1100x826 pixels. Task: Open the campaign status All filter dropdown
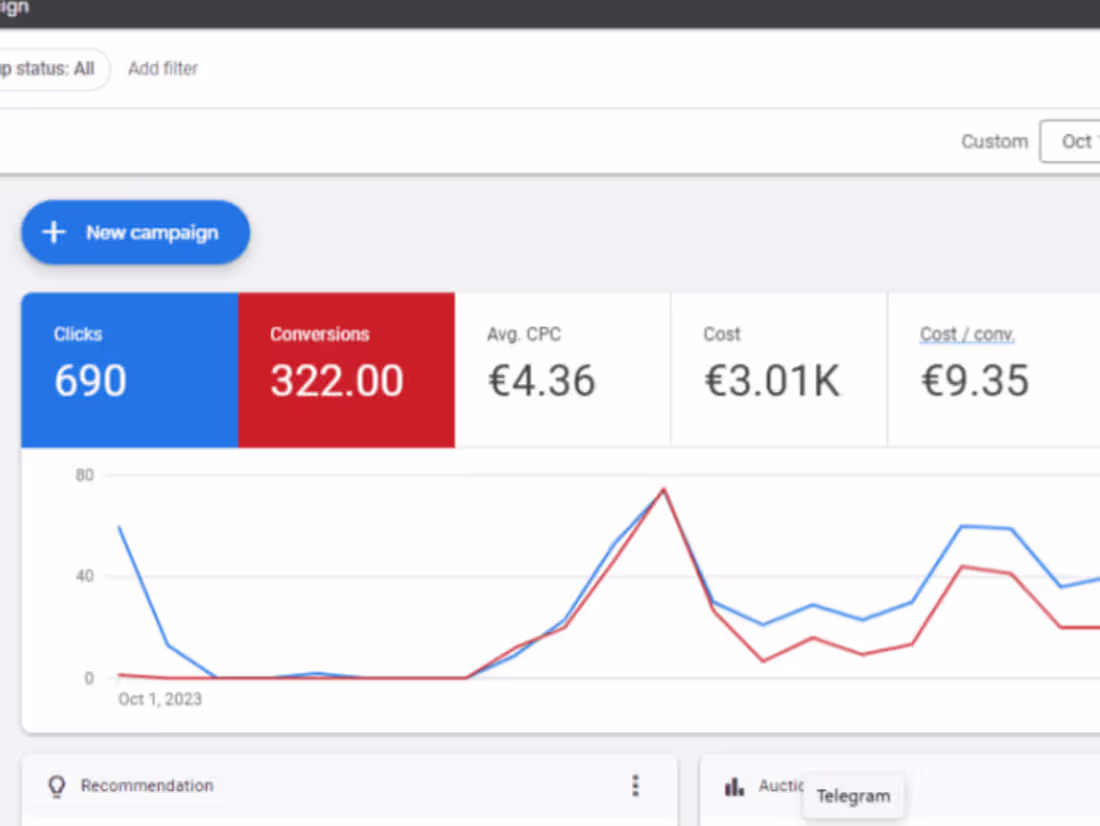pyautogui.click(x=50, y=69)
